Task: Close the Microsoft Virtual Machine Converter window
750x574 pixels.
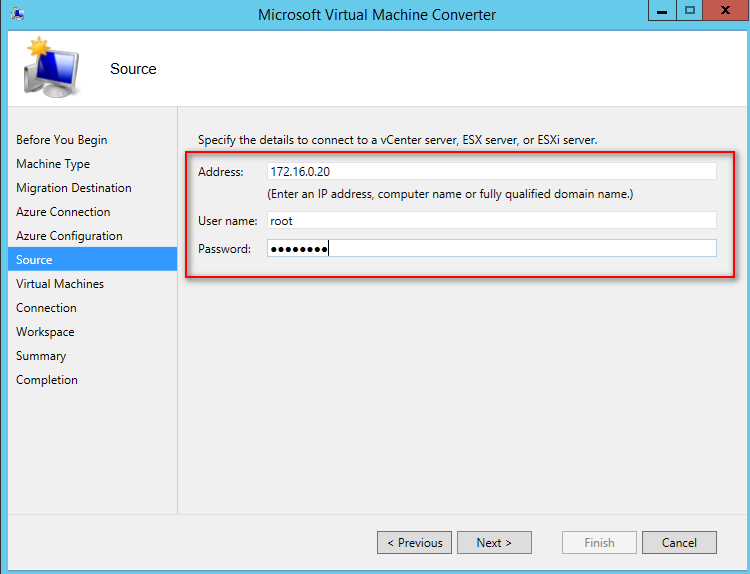Action: click(x=726, y=11)
